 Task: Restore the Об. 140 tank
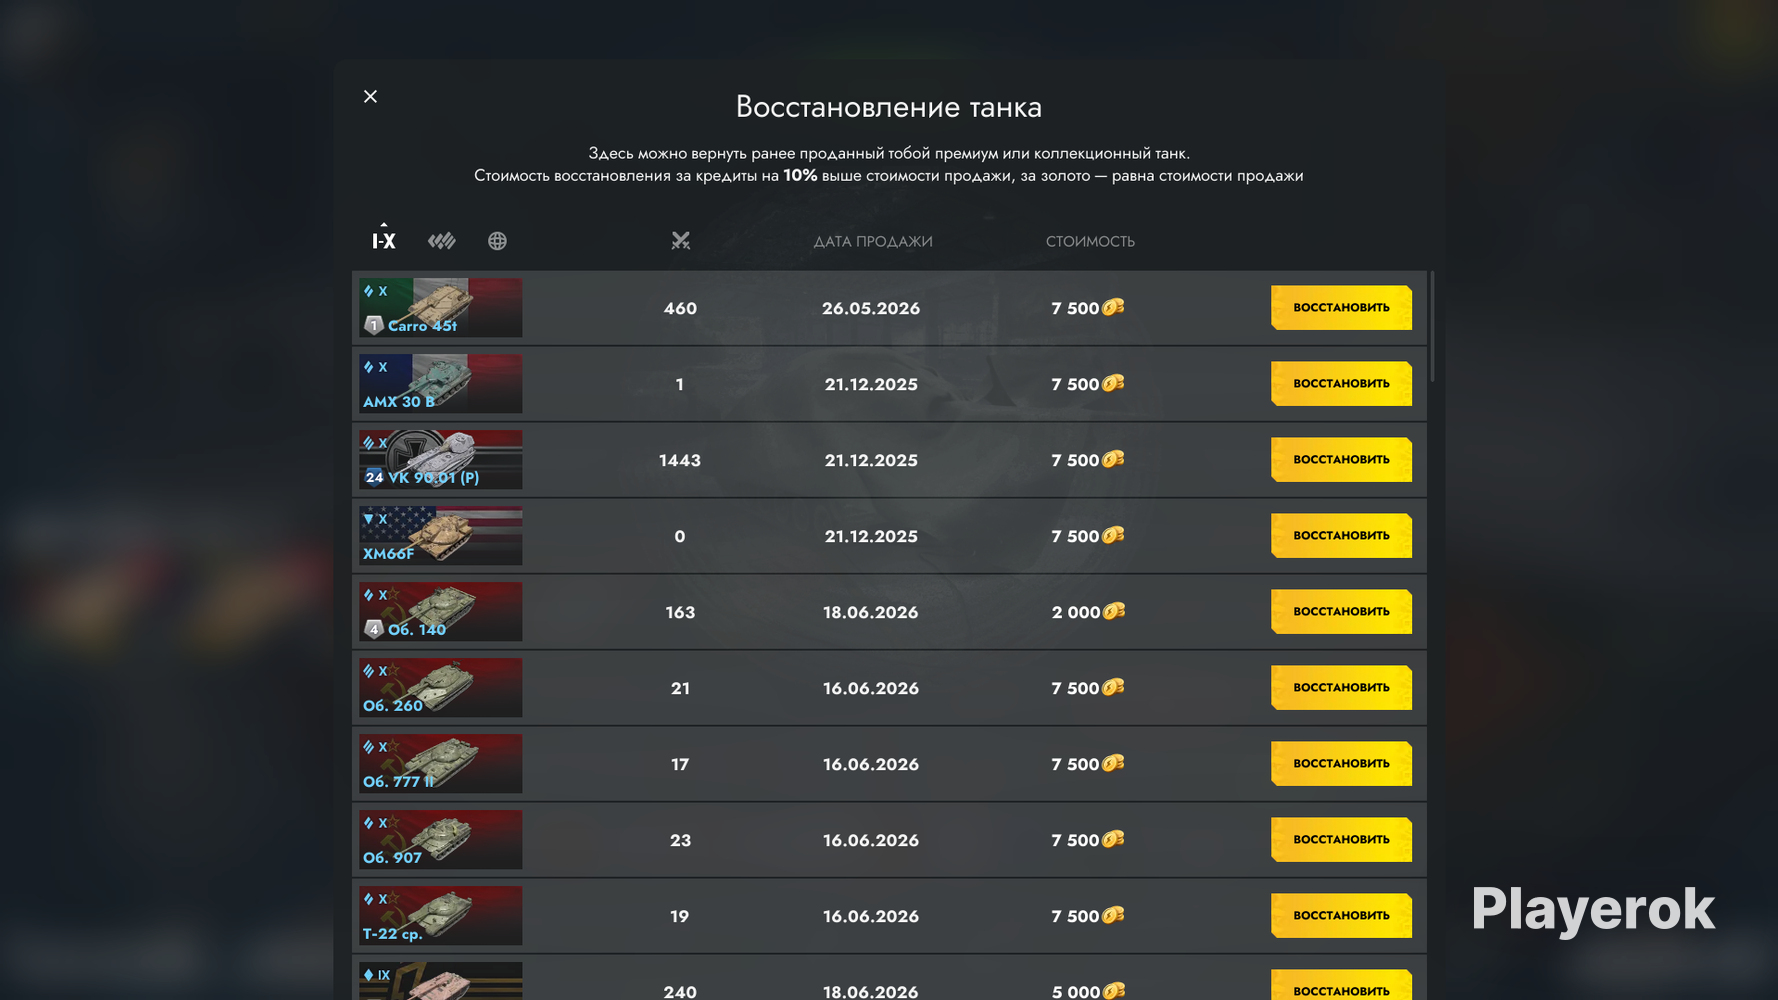1341,612
